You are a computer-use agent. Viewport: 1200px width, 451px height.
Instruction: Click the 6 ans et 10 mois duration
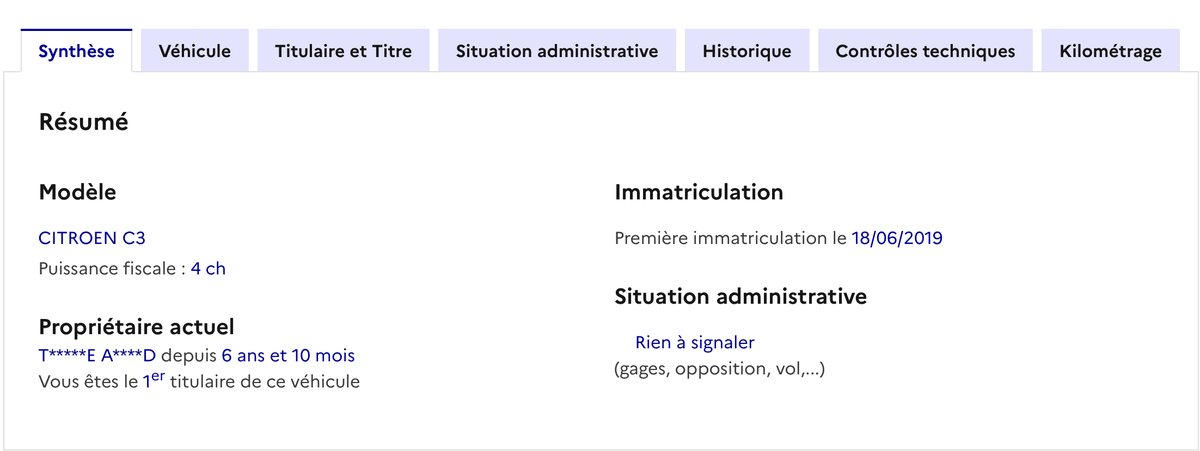click(x=288, y=355)
